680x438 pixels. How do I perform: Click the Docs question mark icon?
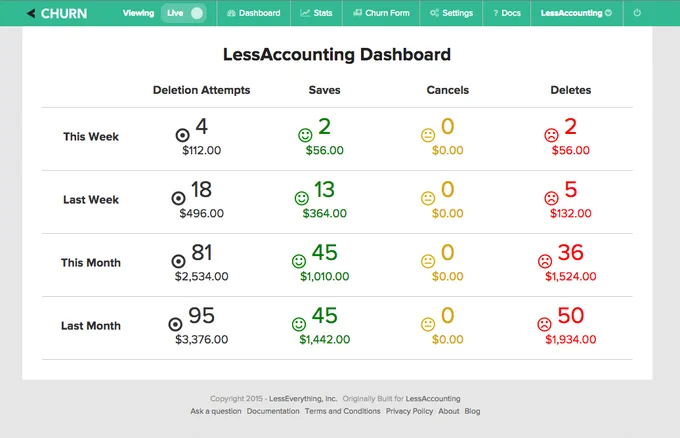[496, 13]
